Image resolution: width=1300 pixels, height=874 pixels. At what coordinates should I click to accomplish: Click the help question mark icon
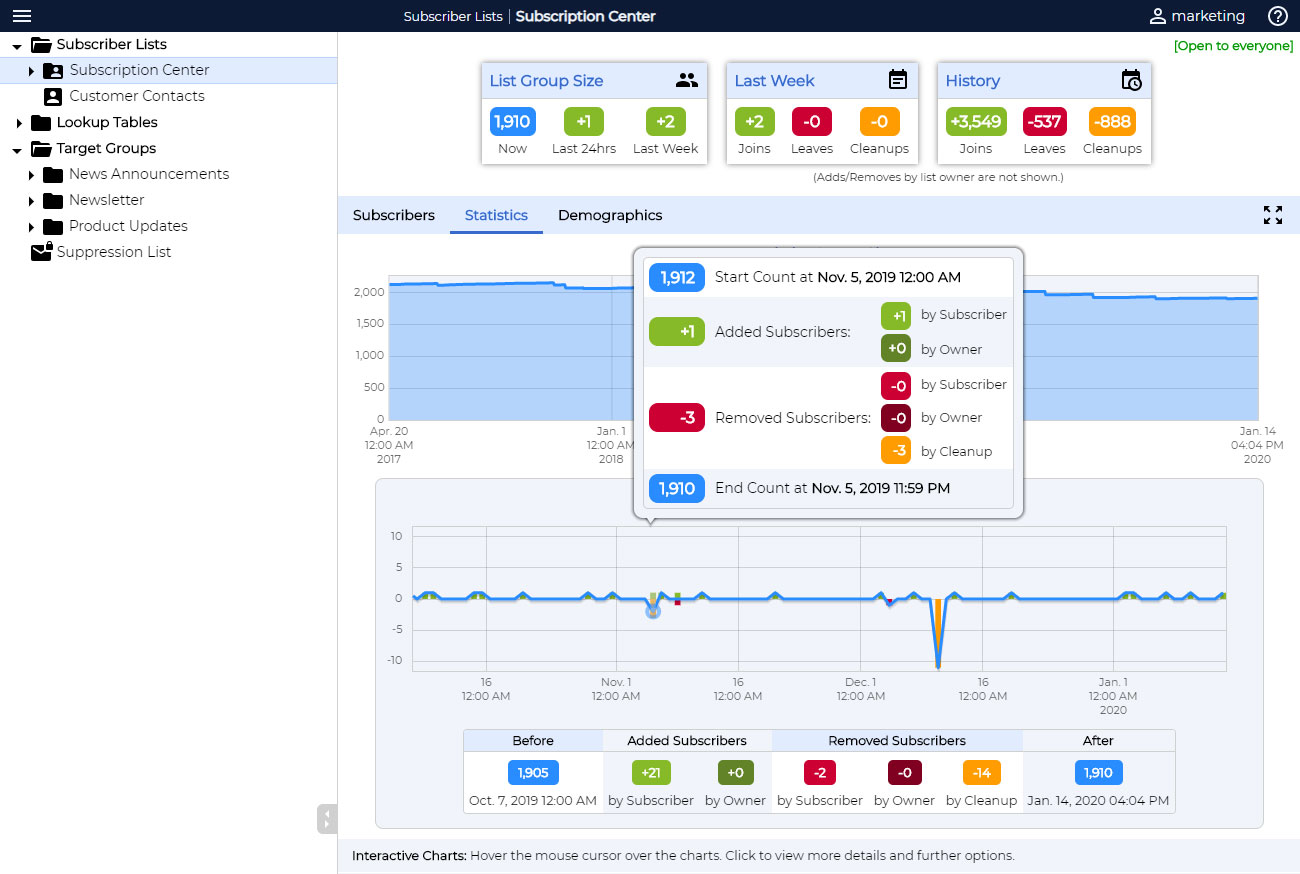pyautogui.click(x=1277, y=16)
